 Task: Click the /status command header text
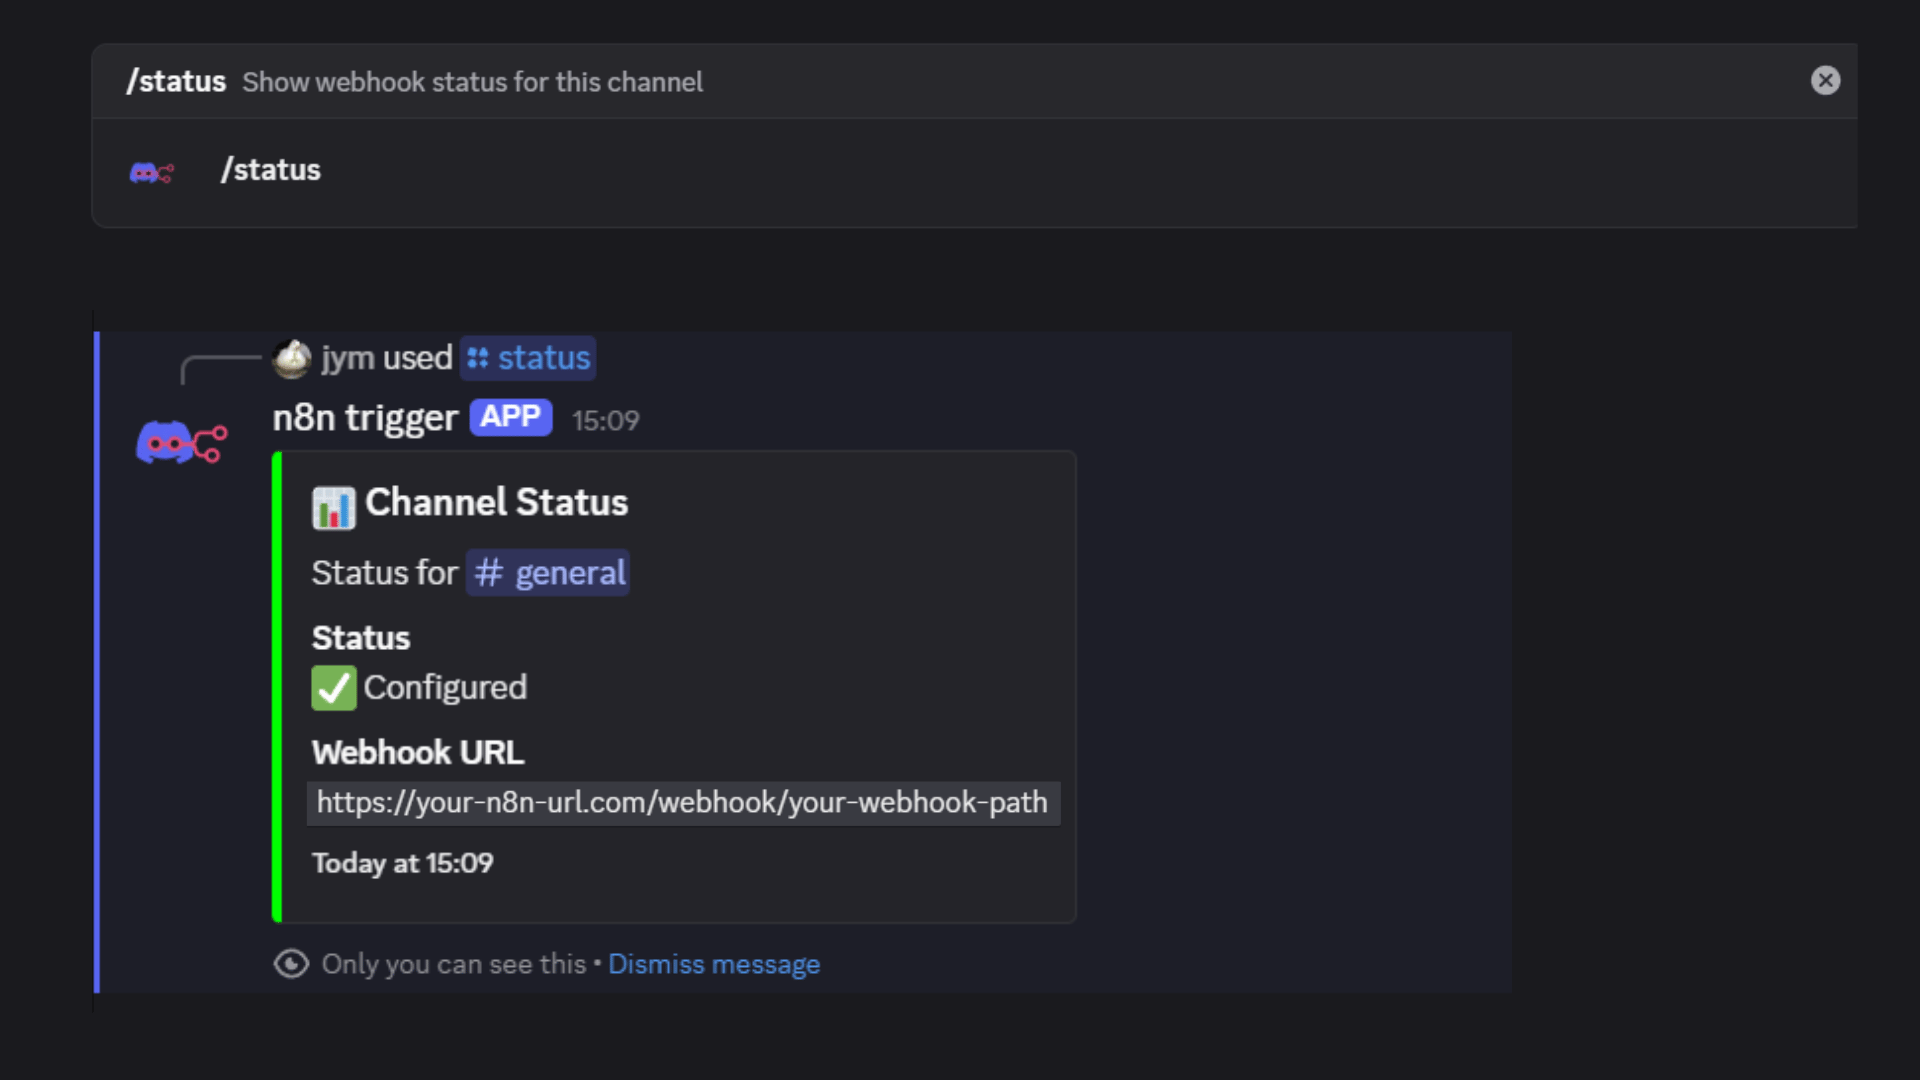click(176, 82)
